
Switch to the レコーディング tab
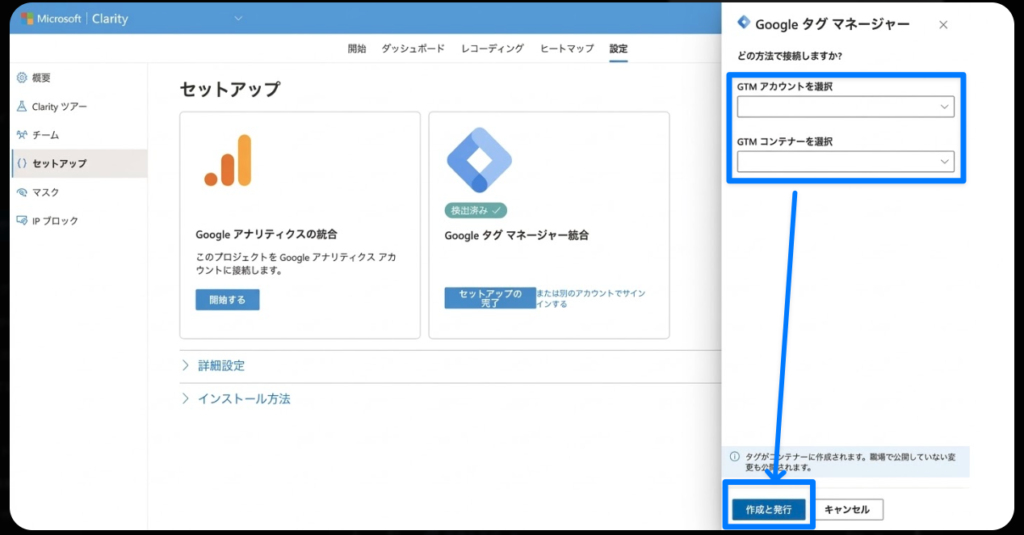click(x=492, y=49)
